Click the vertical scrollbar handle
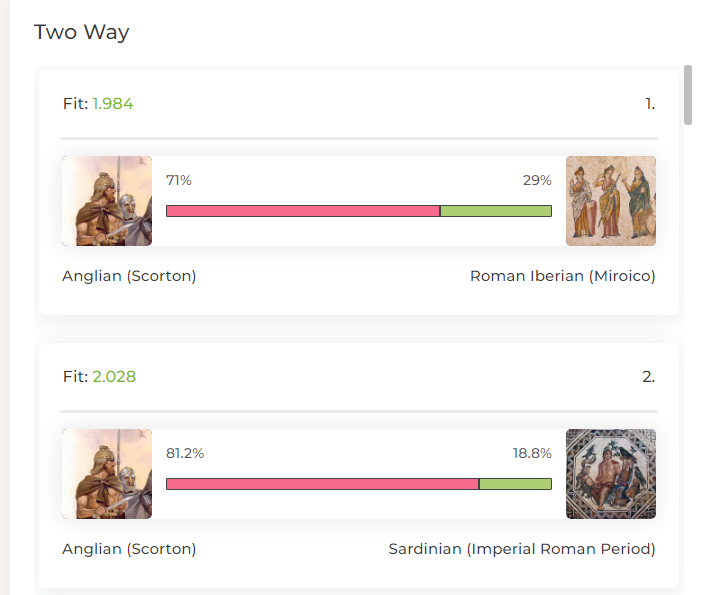This screenshot has width=708, height=595. pos(688,95)
